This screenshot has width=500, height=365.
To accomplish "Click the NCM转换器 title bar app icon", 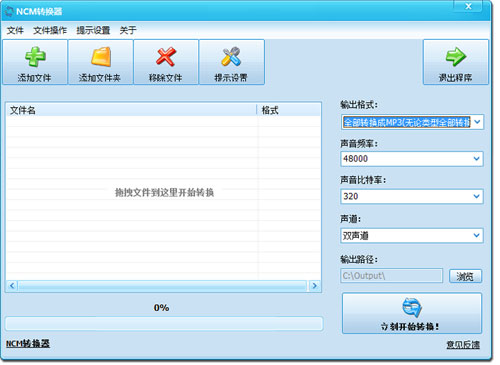I will coord(9,11).
